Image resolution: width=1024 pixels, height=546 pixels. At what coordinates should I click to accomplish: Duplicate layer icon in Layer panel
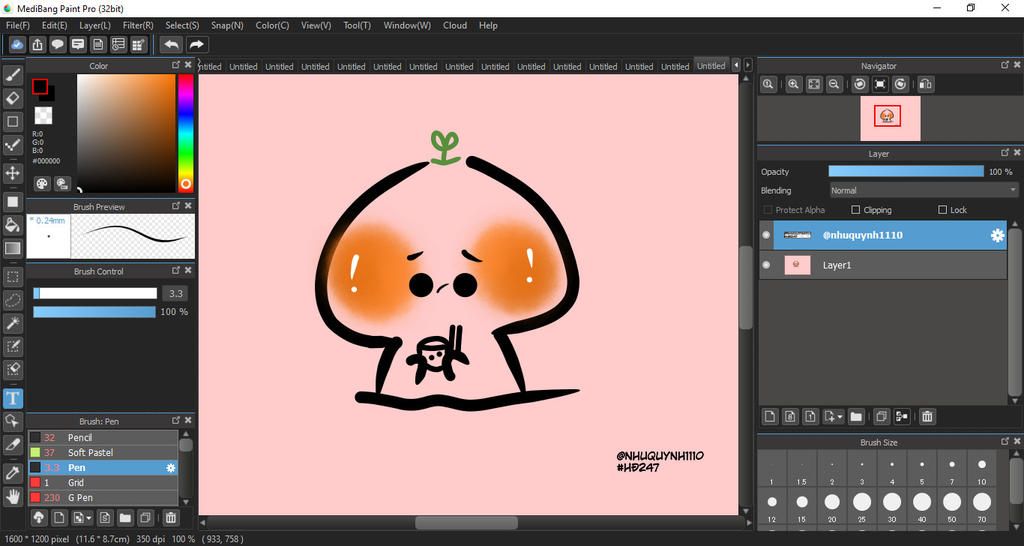[881, 416]
